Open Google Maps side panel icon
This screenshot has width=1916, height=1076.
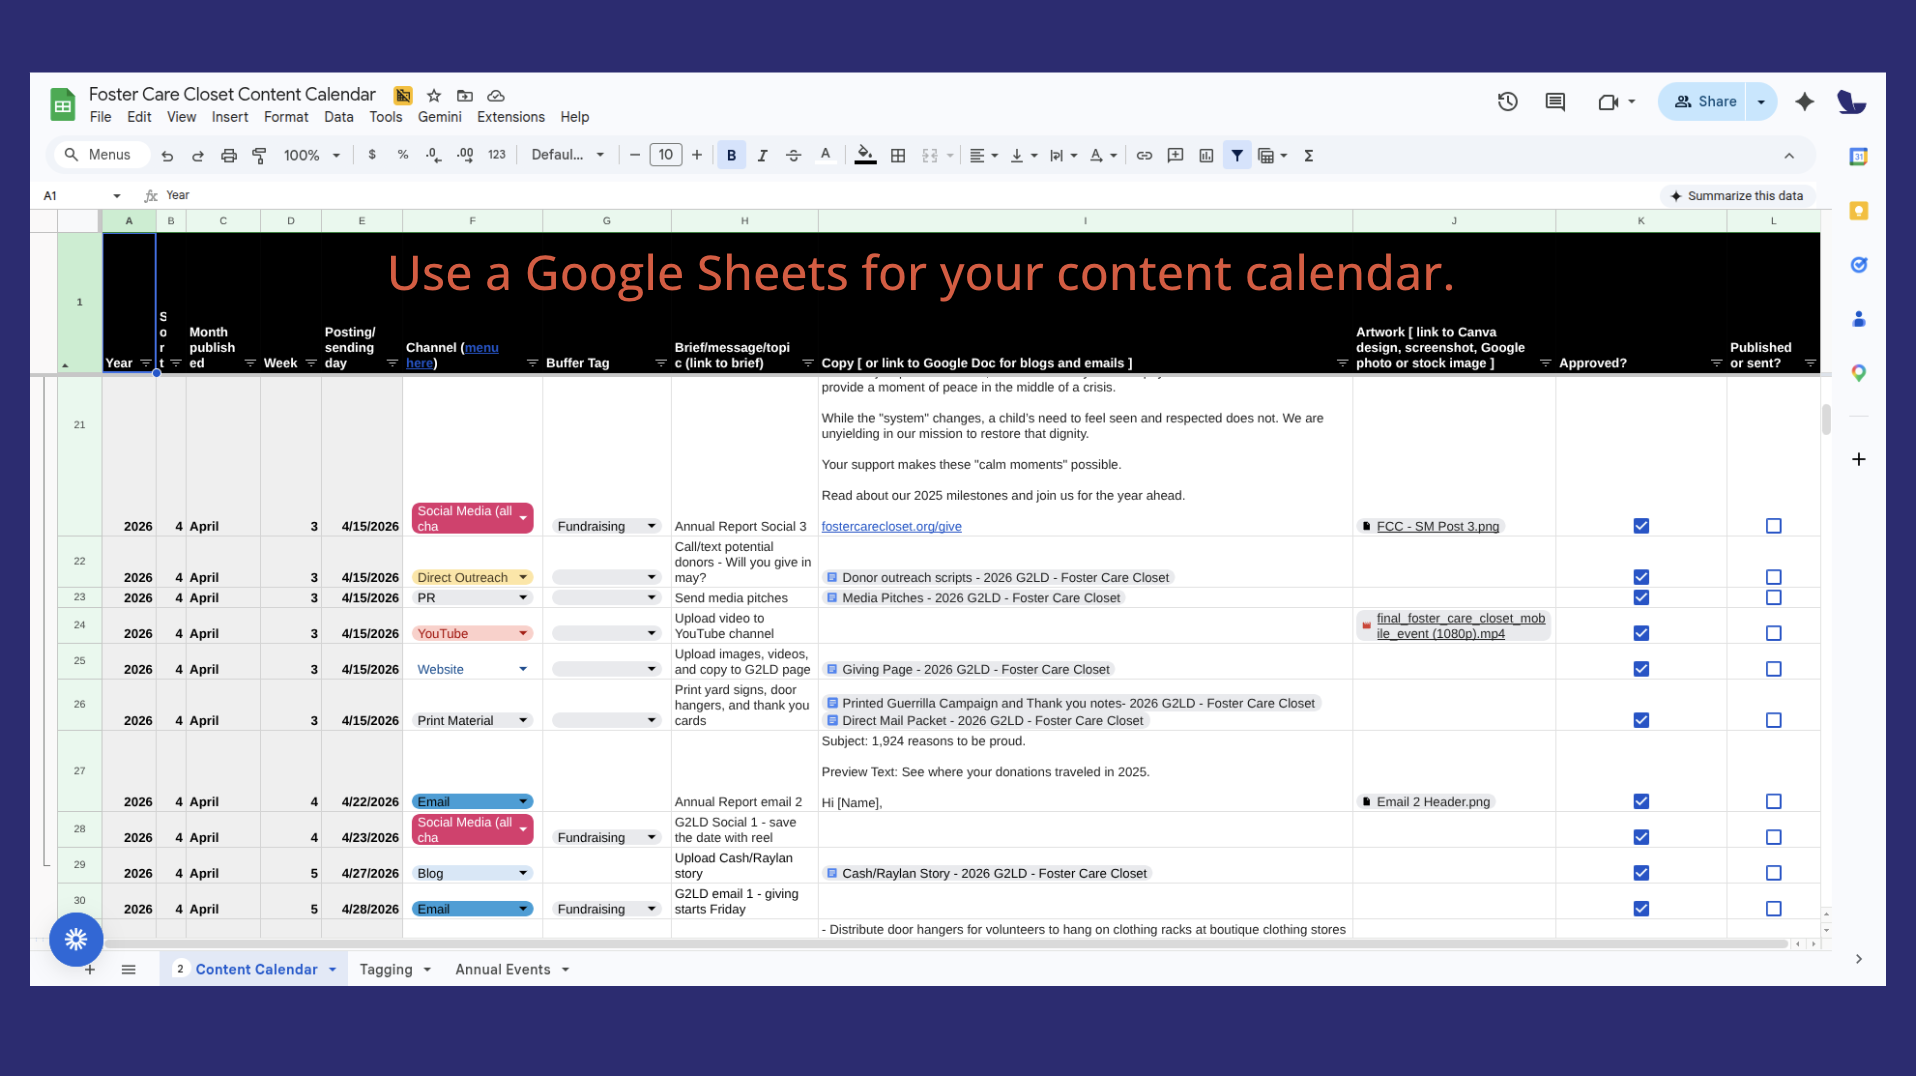1859,373
